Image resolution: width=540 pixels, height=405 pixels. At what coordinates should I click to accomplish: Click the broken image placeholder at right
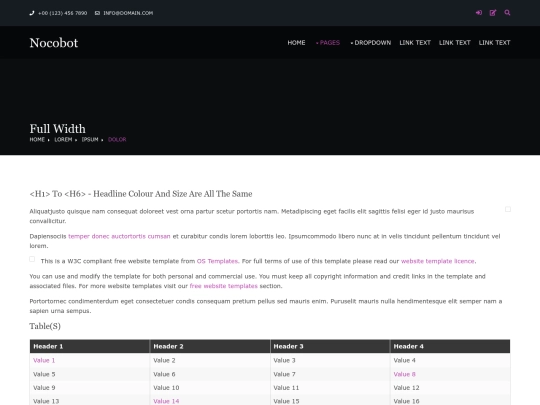(508, 209)
